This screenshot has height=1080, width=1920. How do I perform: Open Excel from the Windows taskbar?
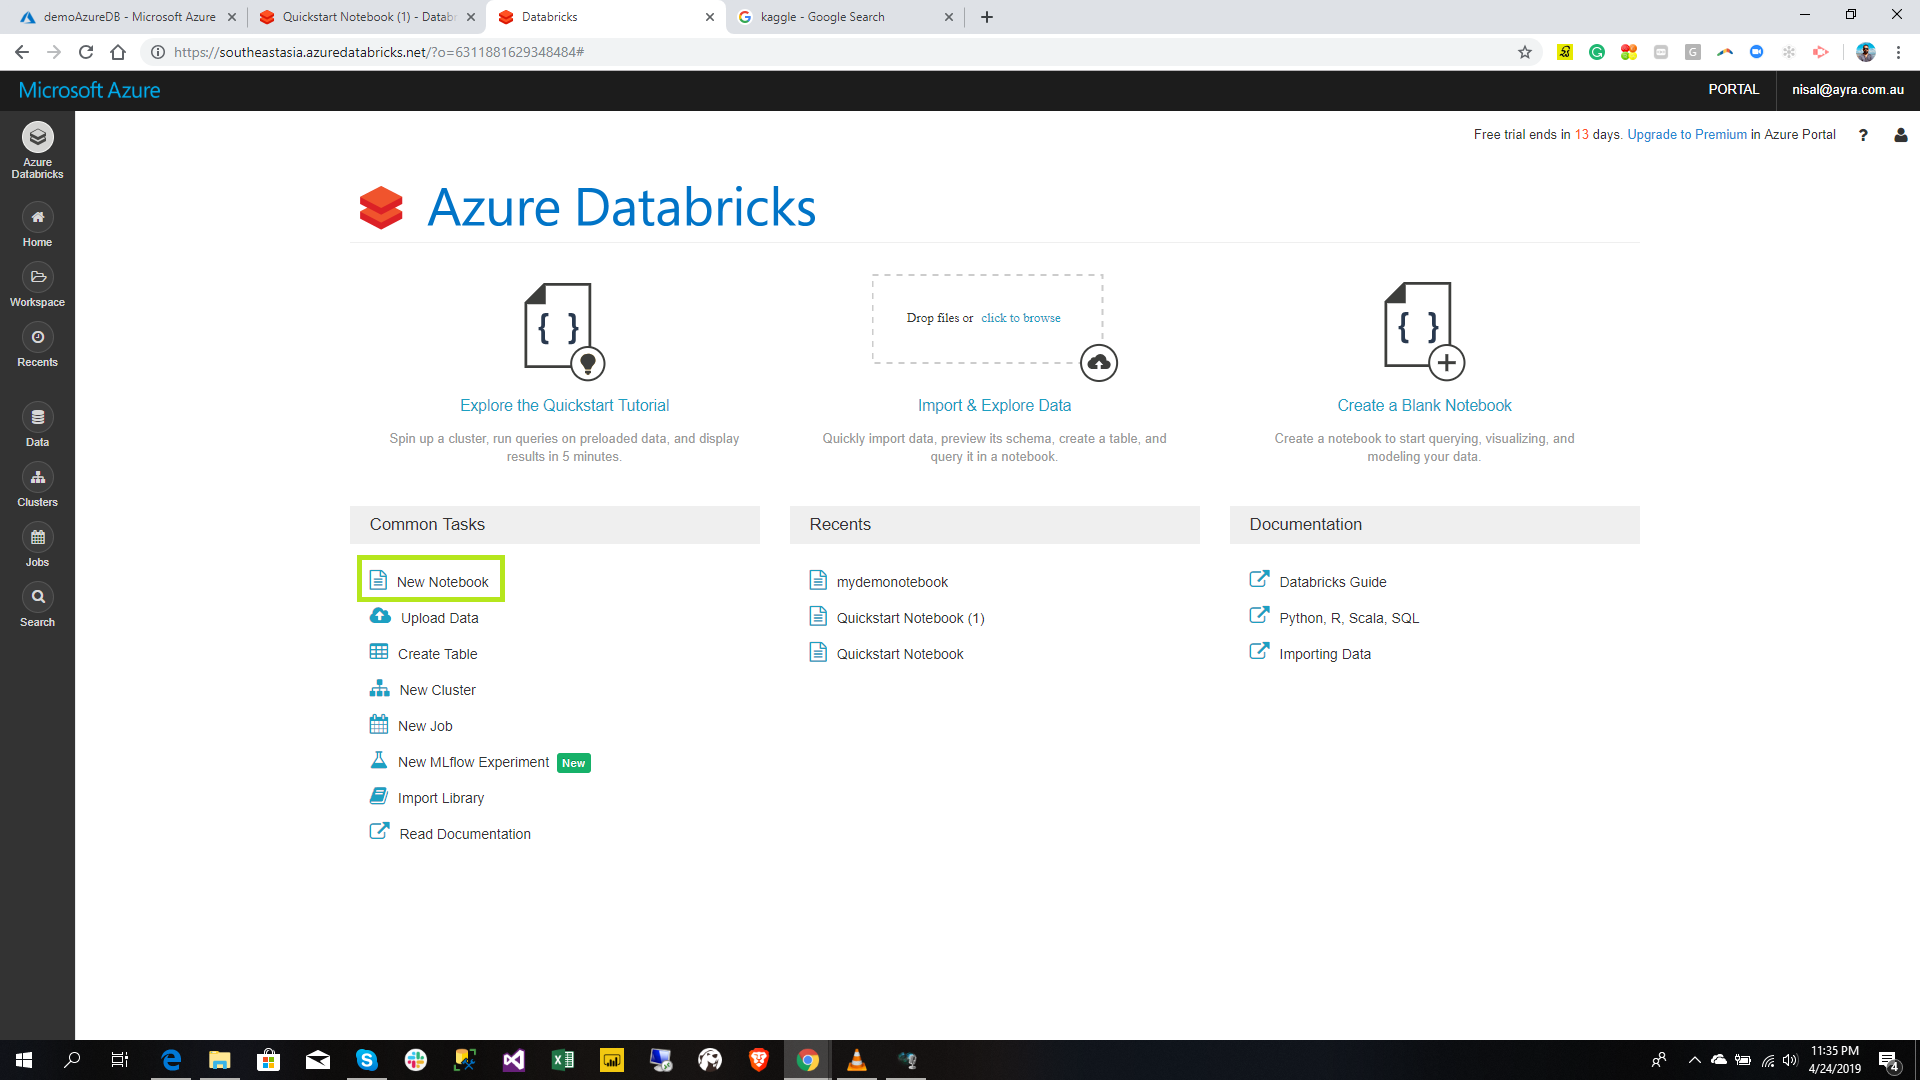(562, 1060)
